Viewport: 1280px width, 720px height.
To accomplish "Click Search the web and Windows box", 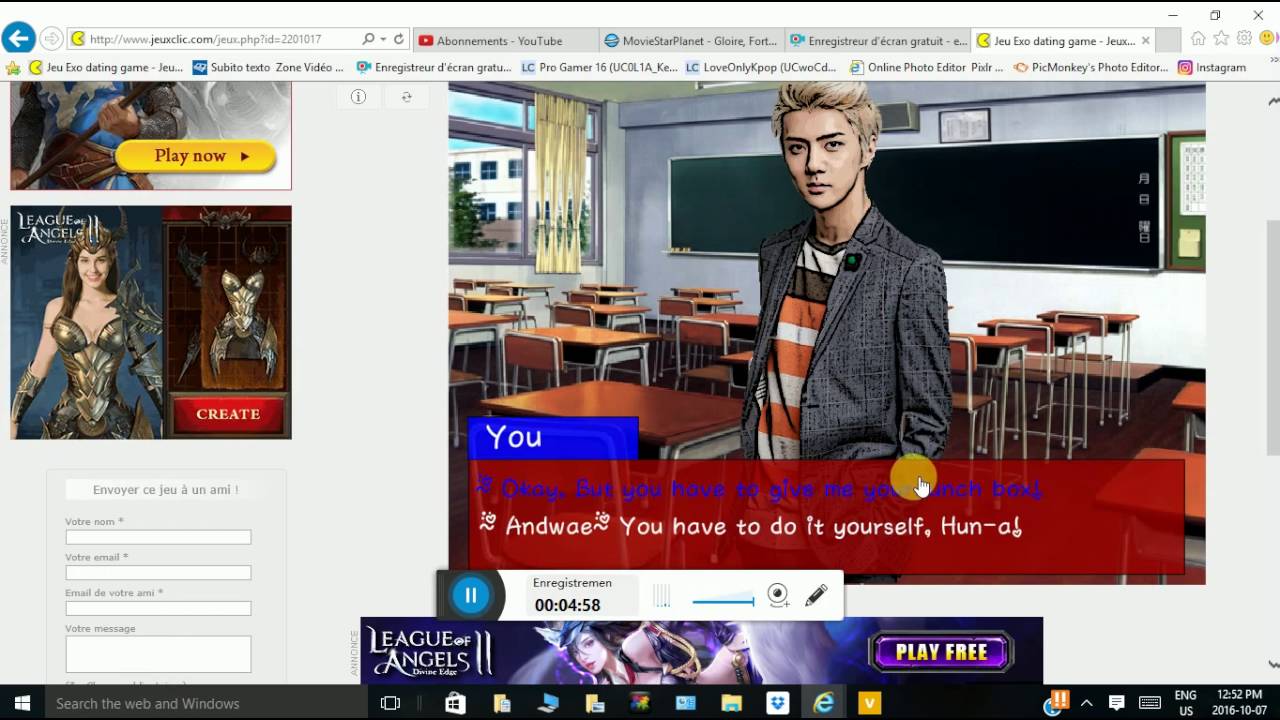I will 205,703.
